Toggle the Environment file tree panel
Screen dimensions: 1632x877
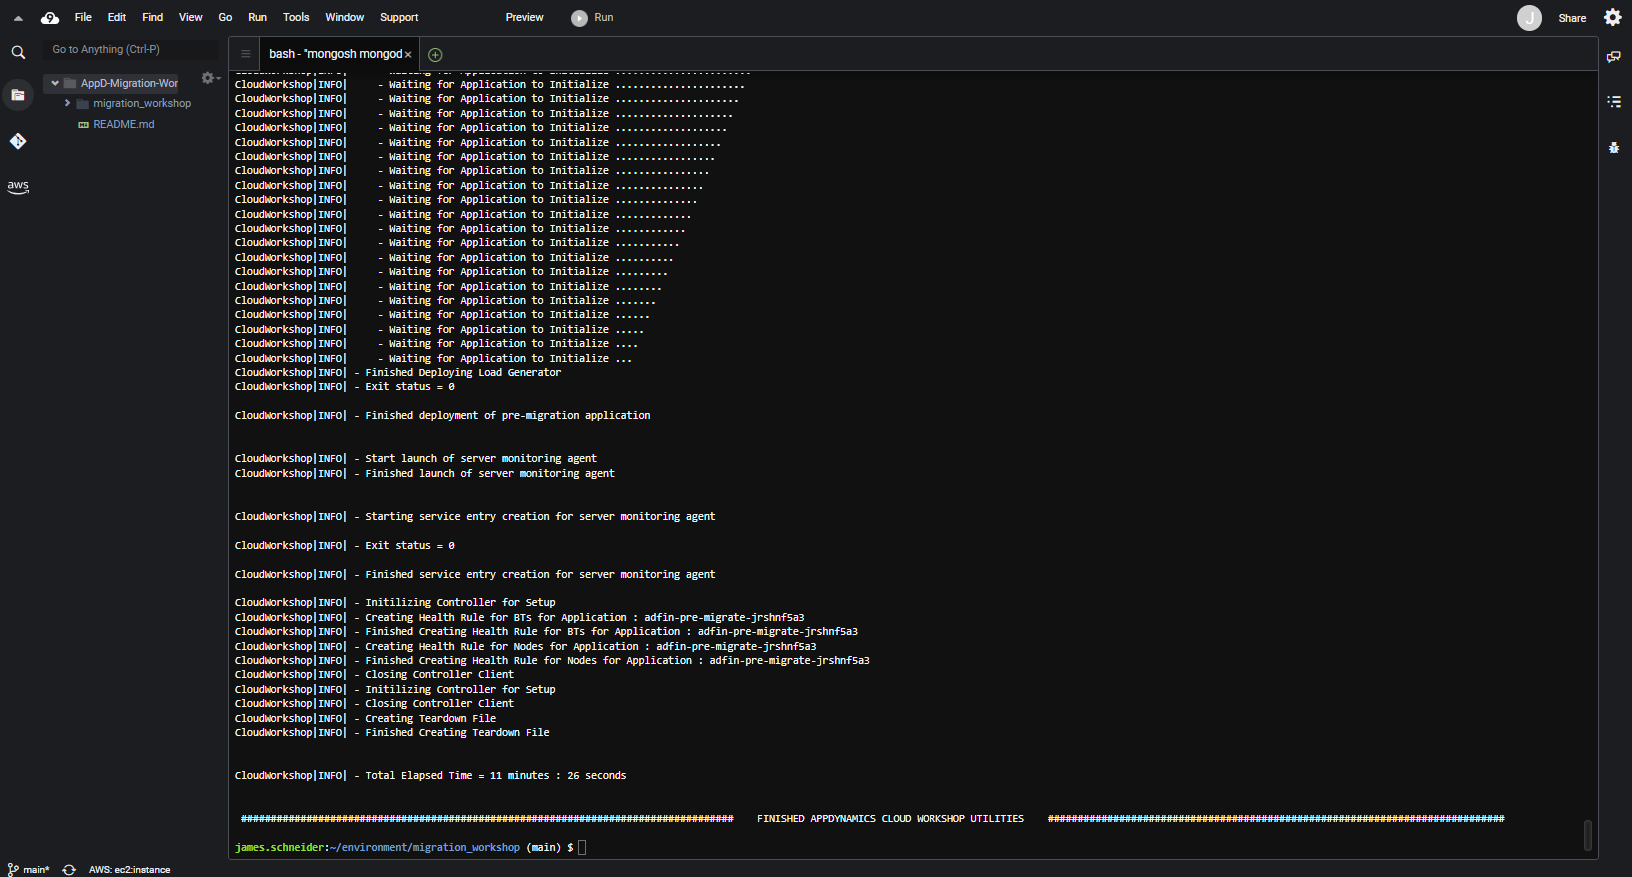click(x=18, y=95)
